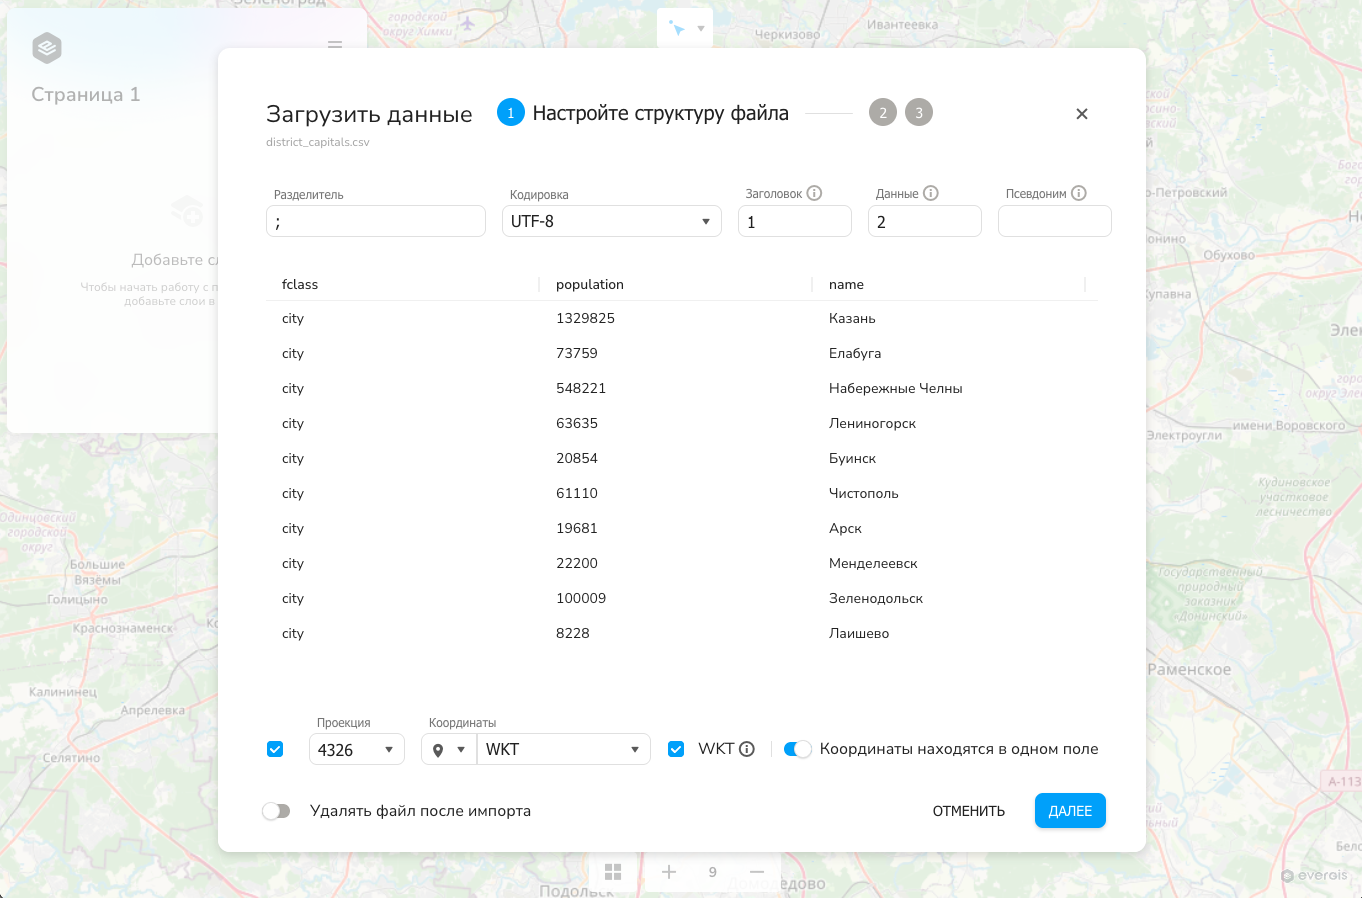
Task: Select the Зеленодольск cell
Action: [x=876, y=598]
